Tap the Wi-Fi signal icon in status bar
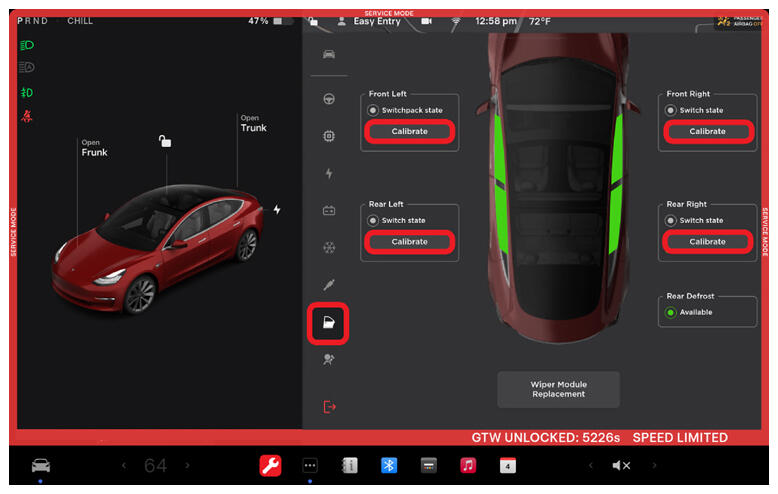The image size is (778, 494). point(455,21)
